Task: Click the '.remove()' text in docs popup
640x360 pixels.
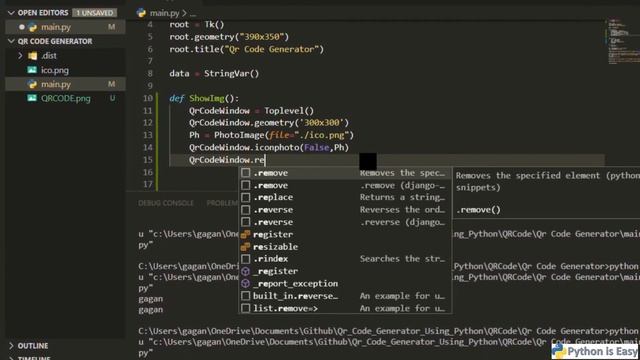Action: pos(478,210)
